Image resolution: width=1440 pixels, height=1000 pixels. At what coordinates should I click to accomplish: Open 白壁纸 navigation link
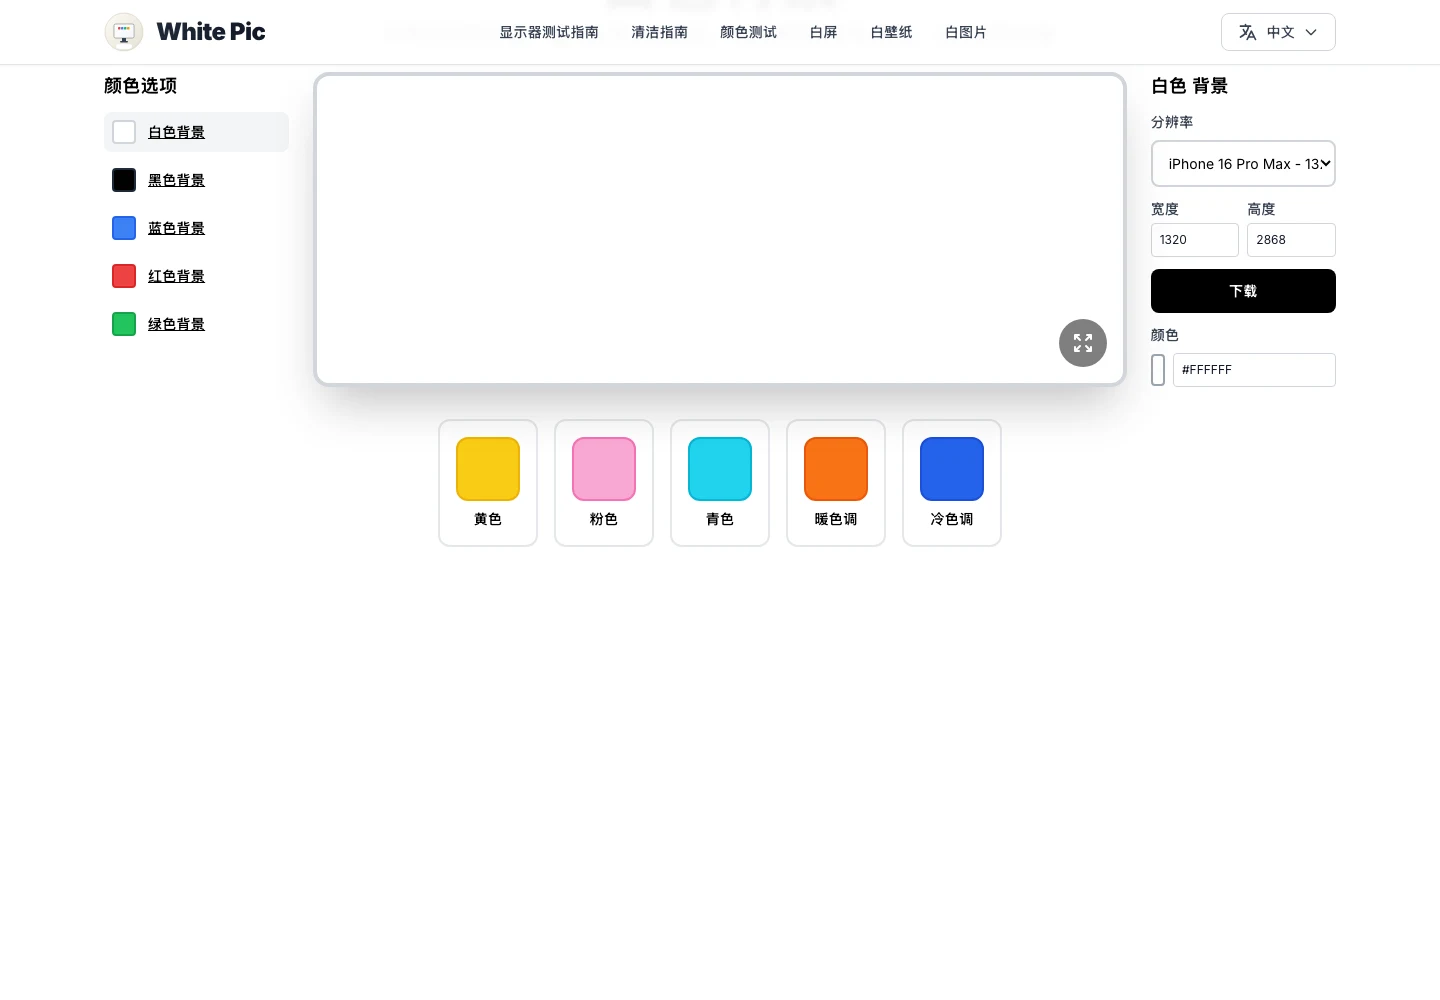click(891, 32)
